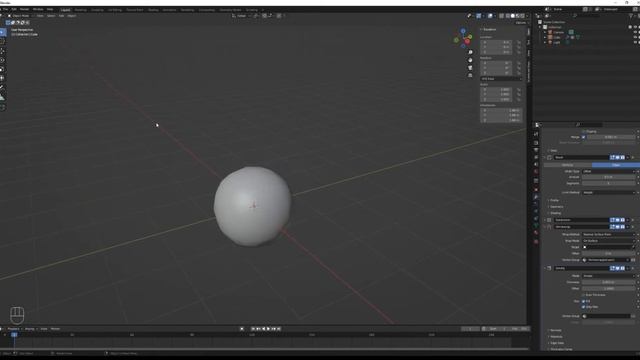Click the Solidify Thickness value field

tap(609, 282)
